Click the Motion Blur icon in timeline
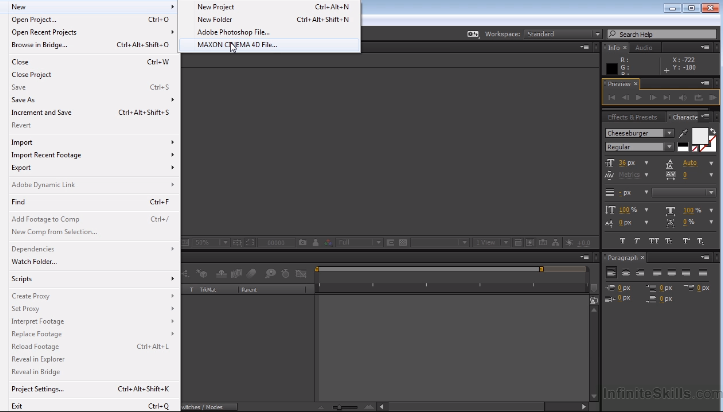Image resolution: width=723 pixels, height=412 pixels. pos(251,274)
